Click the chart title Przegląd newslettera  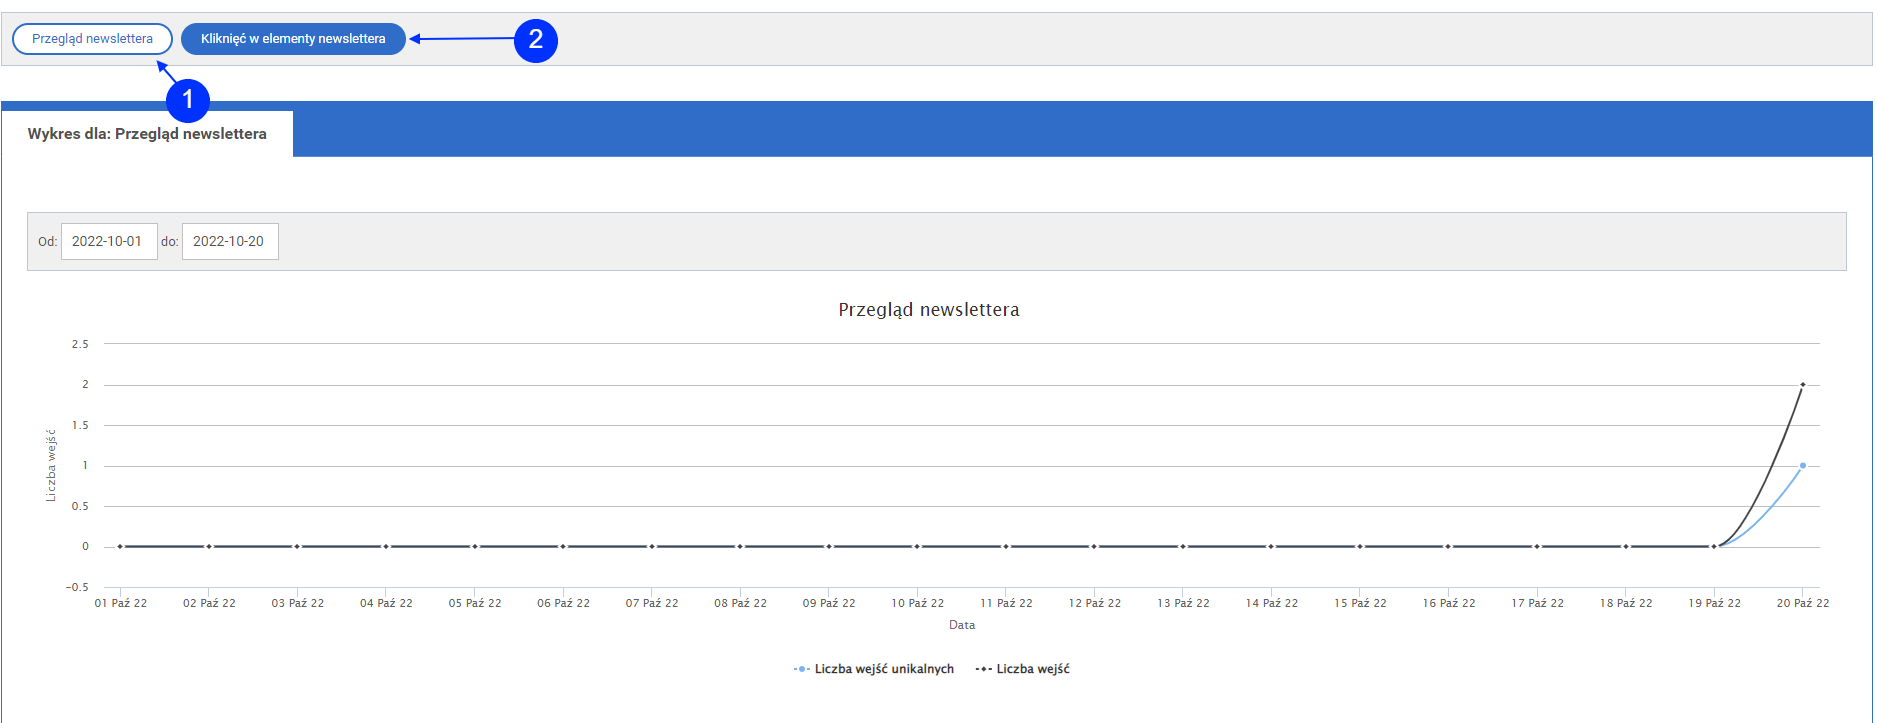(929, 310)
